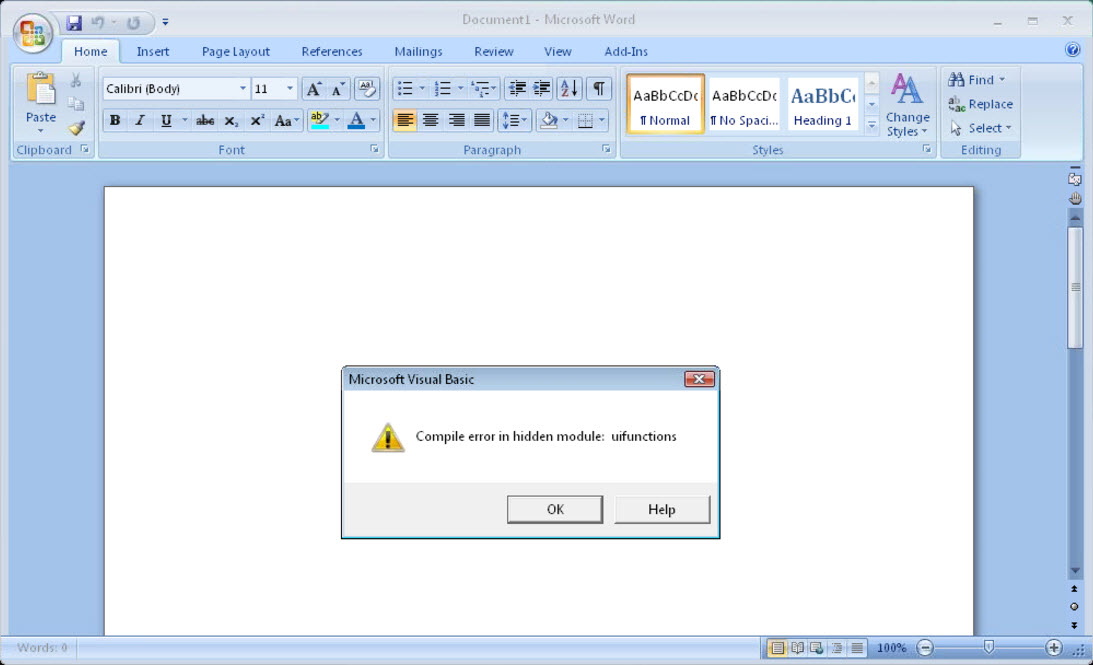Apply bulleted list formatting

coord(405,89)
